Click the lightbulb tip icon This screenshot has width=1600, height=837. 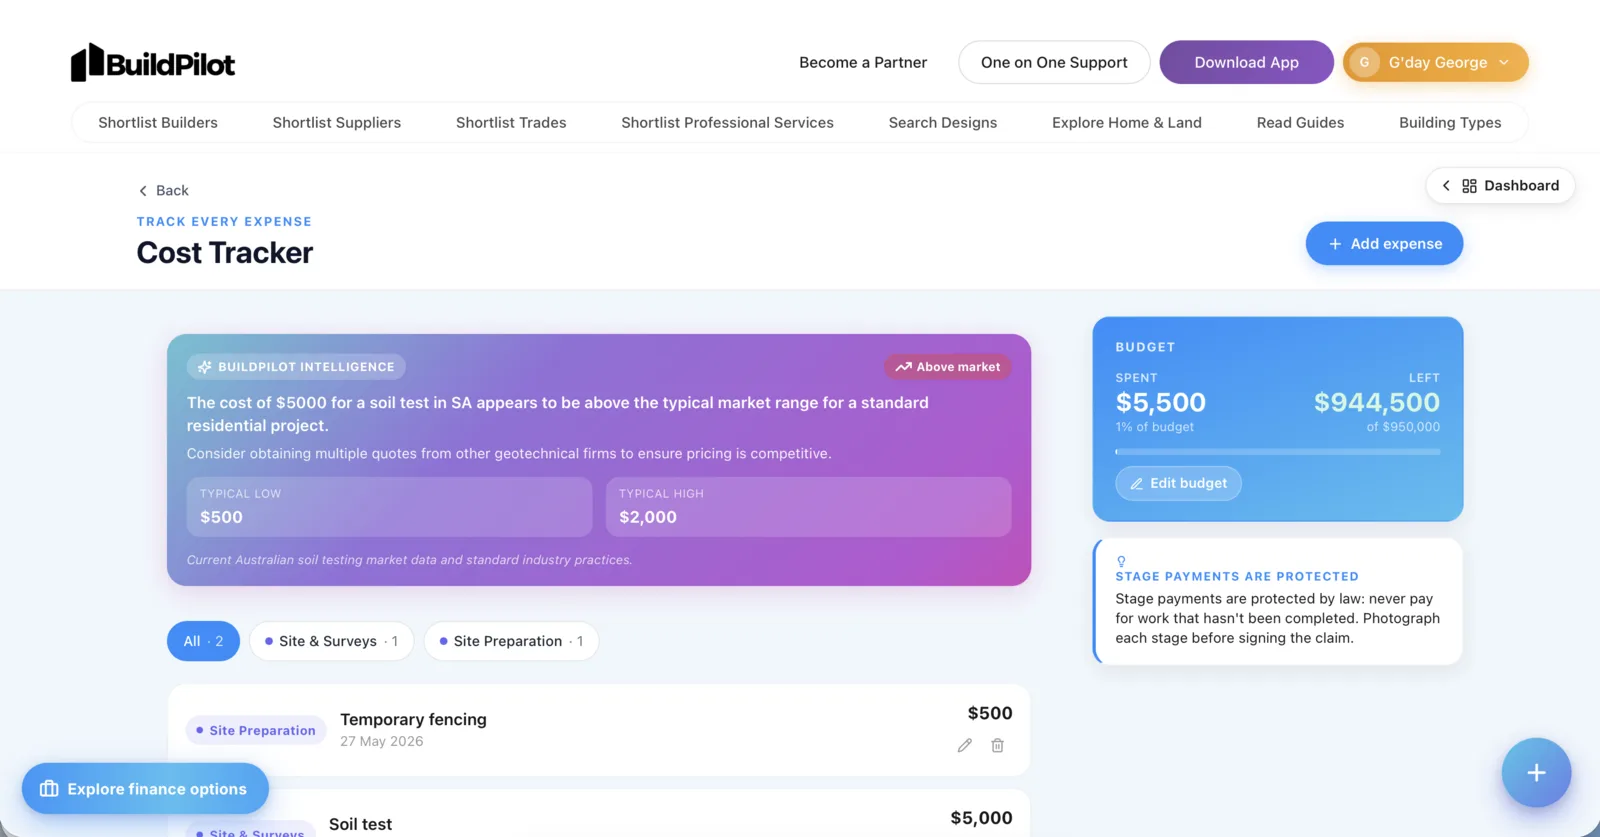tap(1121, 561)
